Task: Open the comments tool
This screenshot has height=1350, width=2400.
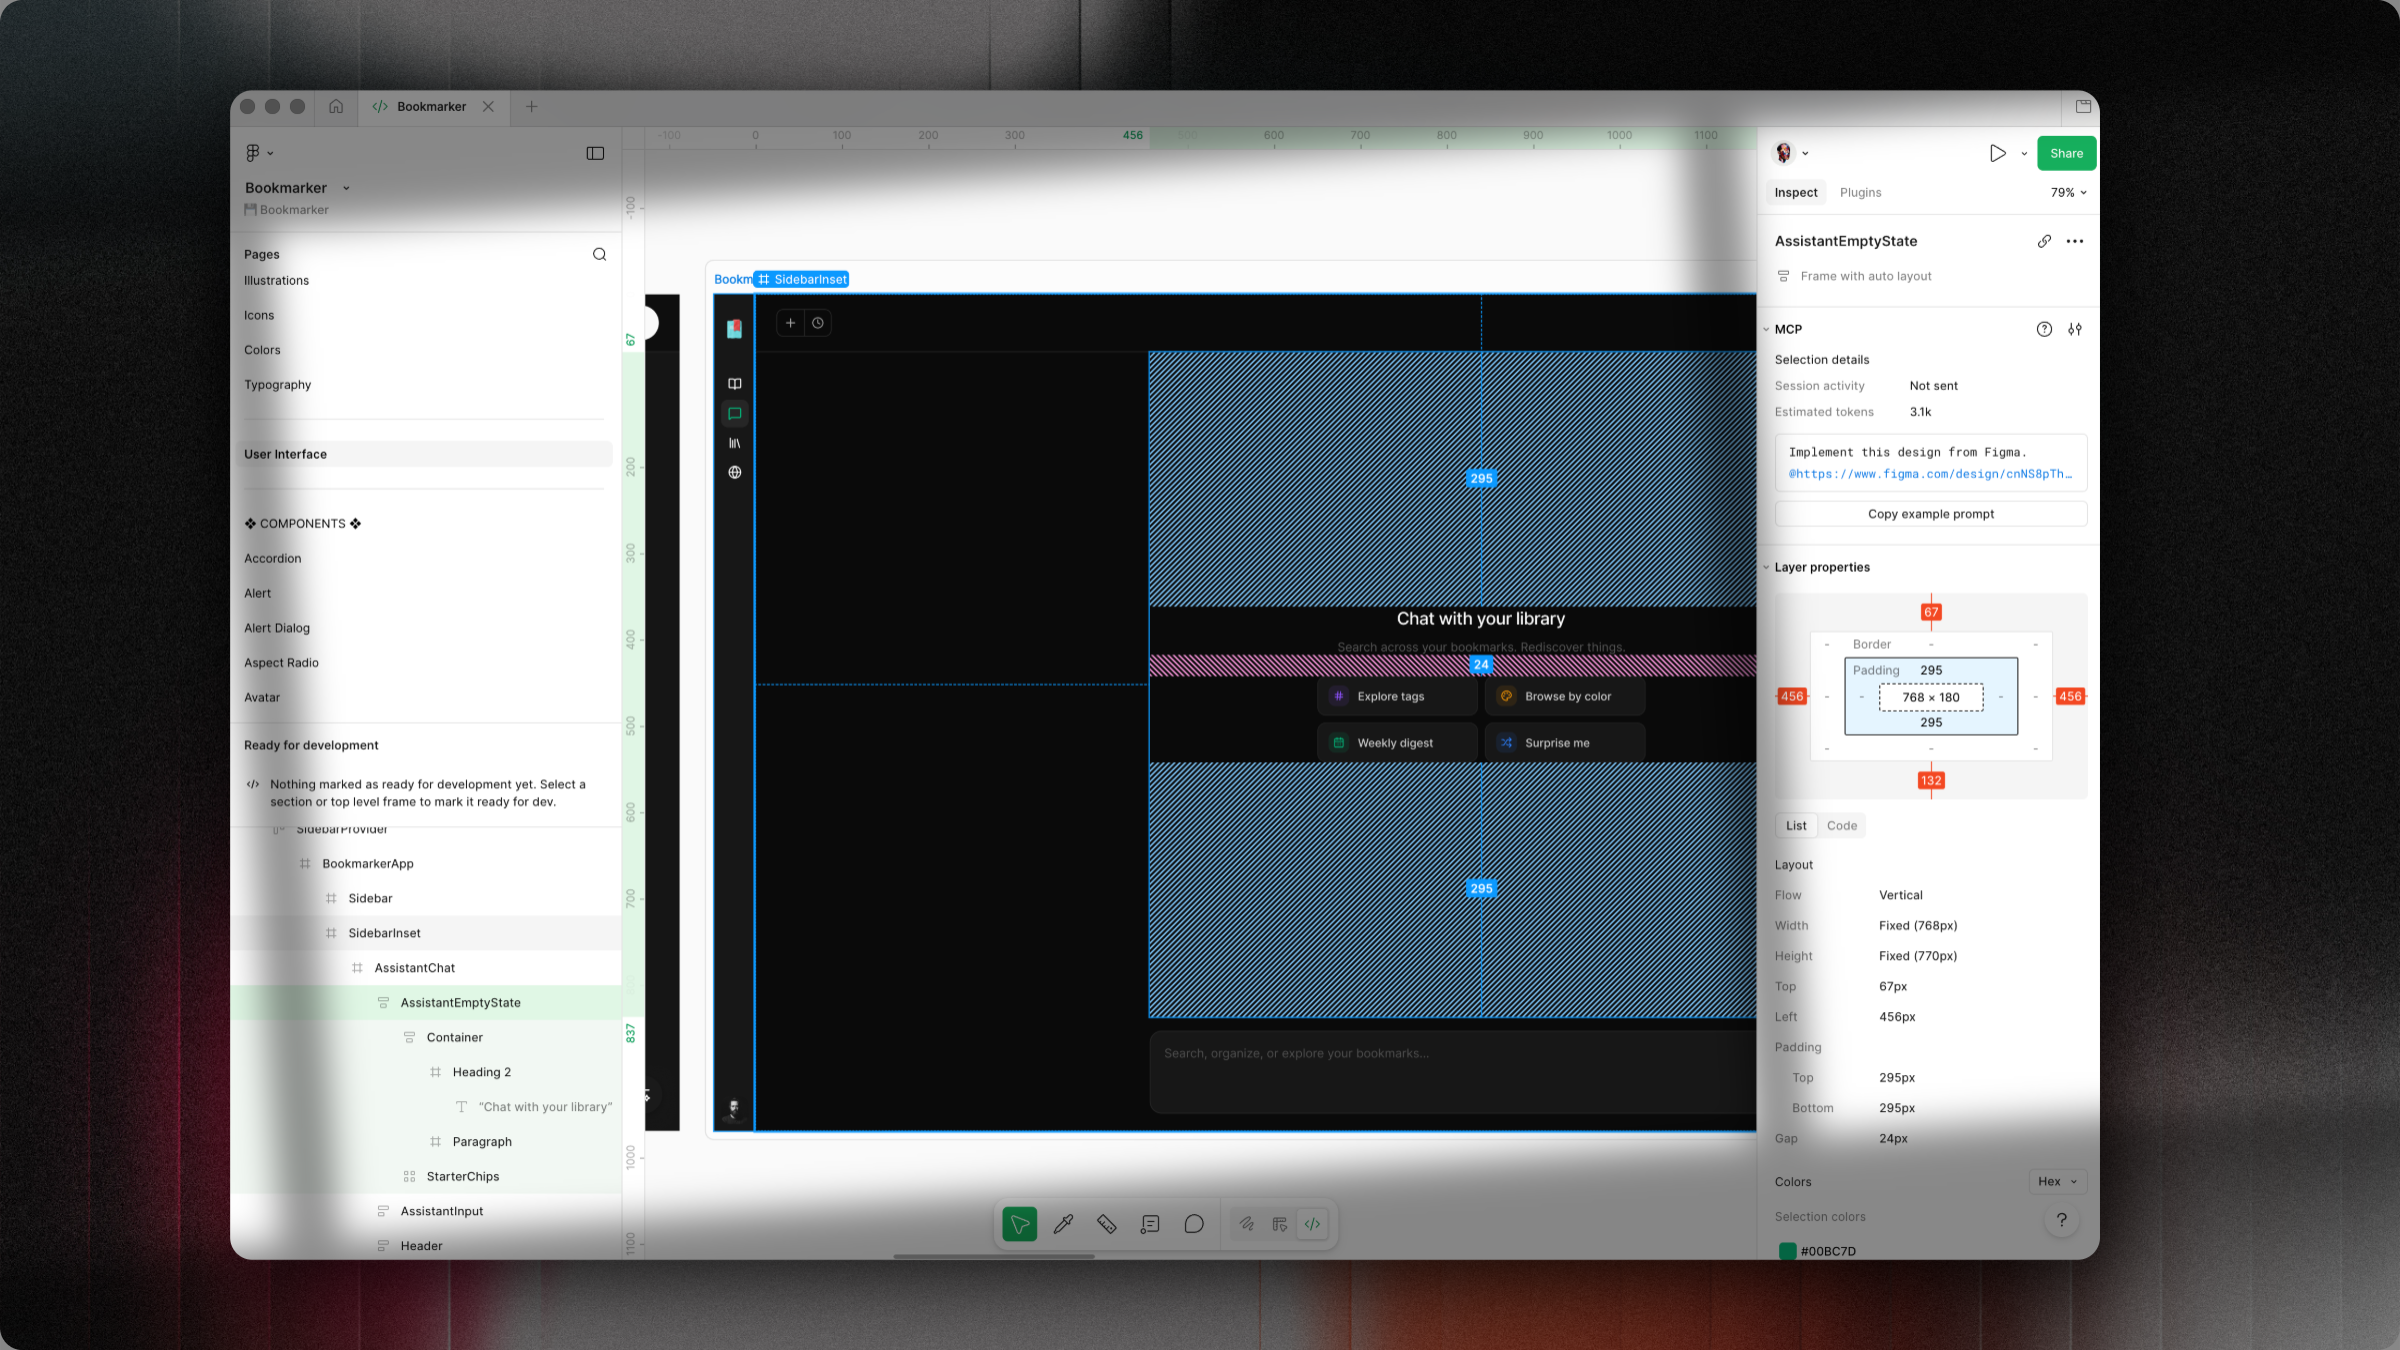Action: [x=1193, y=1223]
